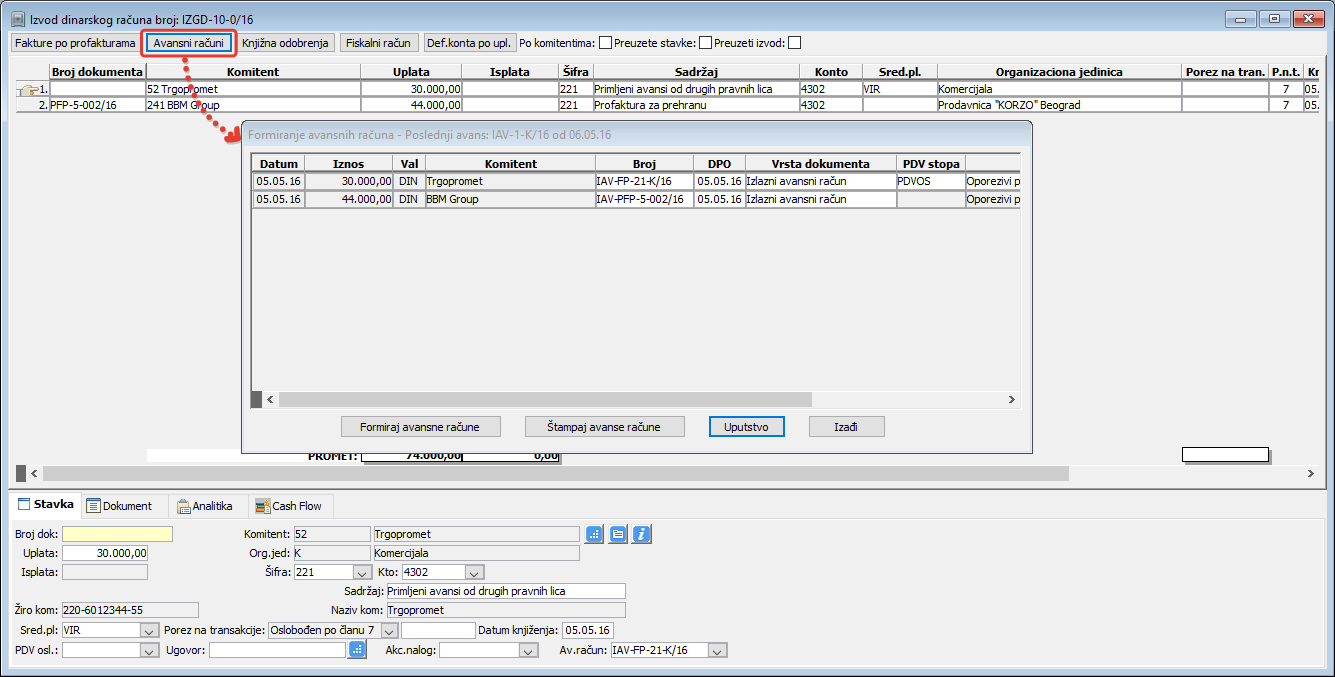This screenshot has height=677, width=1335.
Task: Click Izađi to exit the dialog
Action: pyautogui.click(x=846, y=427)
